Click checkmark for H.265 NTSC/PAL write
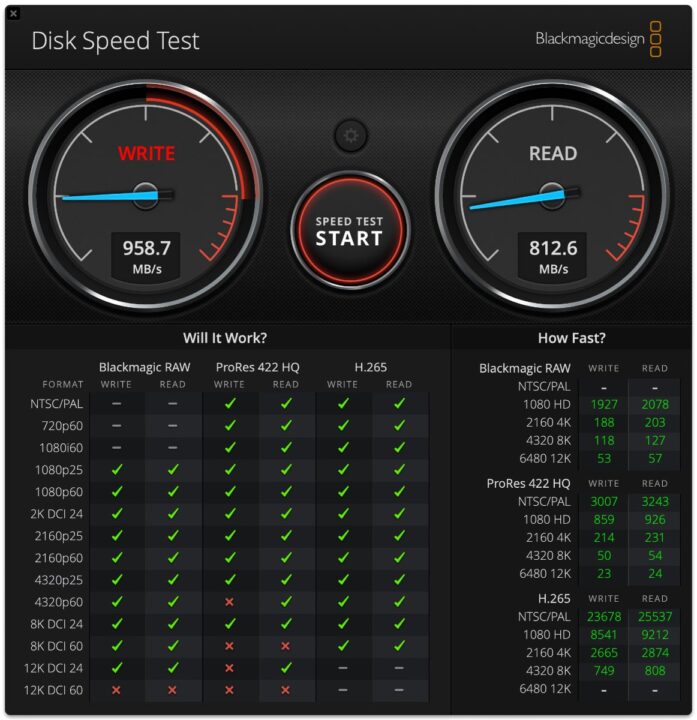This screenshot has width=697, height=720. click(343, 404)
